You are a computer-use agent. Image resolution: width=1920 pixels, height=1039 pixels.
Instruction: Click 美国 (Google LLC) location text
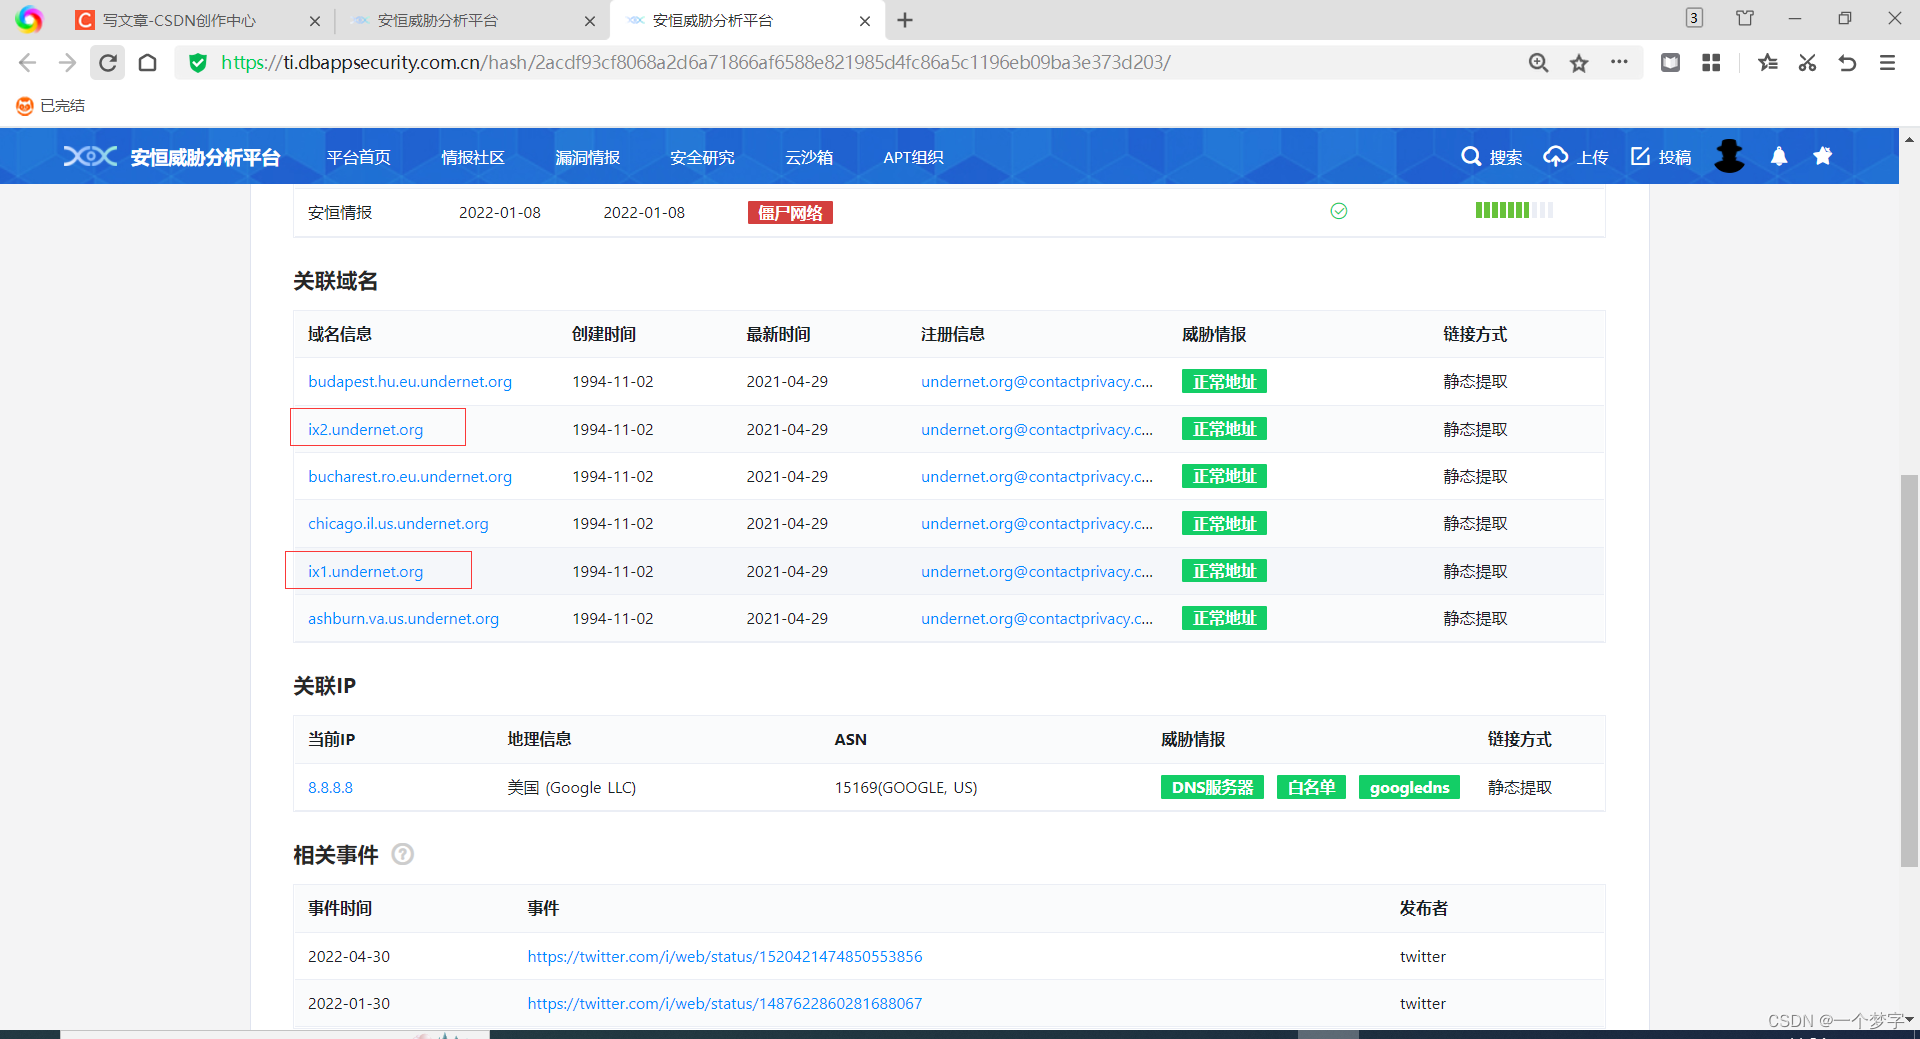tap(572, 788)
